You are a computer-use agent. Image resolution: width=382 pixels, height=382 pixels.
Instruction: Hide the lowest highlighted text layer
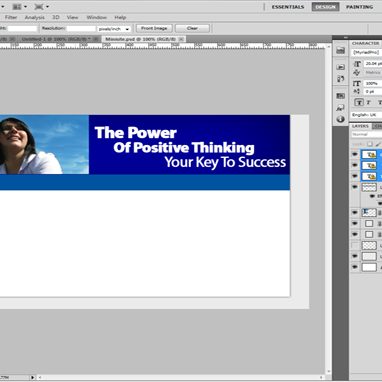point(355,176)
